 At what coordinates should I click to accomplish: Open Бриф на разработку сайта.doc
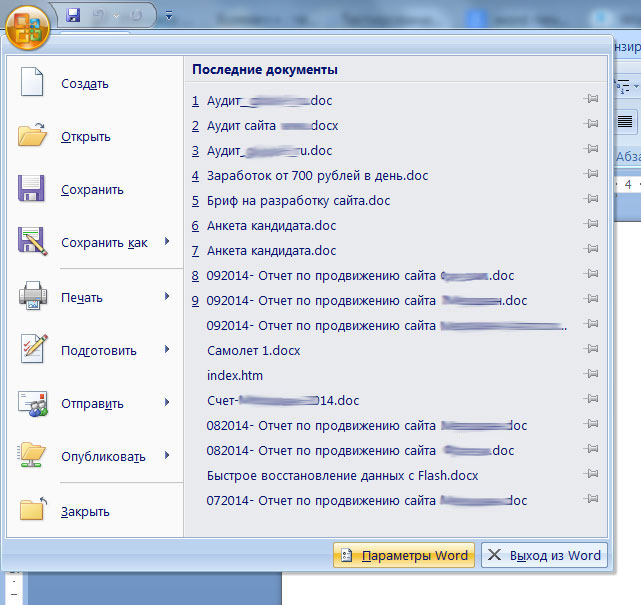291,200
